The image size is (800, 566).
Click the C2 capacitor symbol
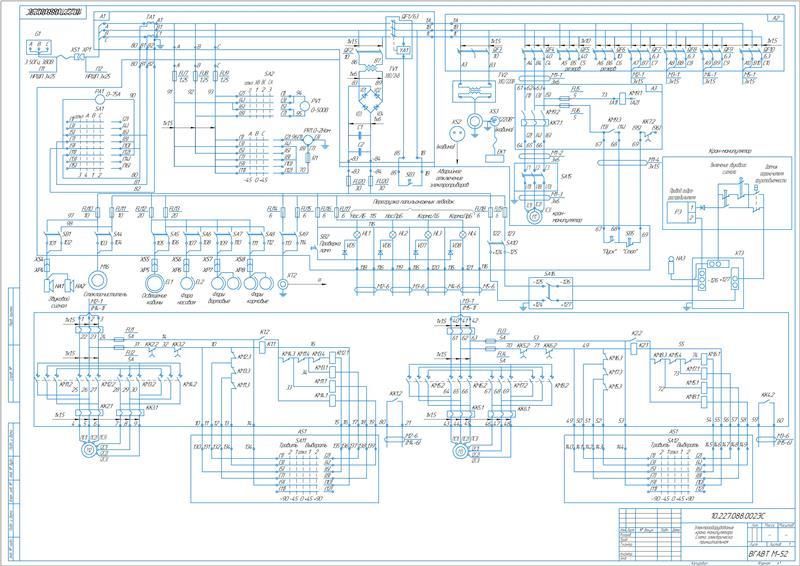tap(360, 152)
